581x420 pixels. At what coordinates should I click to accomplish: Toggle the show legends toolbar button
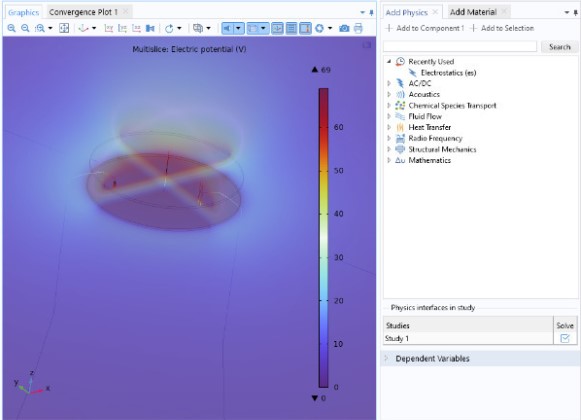[x=305, y=28]
